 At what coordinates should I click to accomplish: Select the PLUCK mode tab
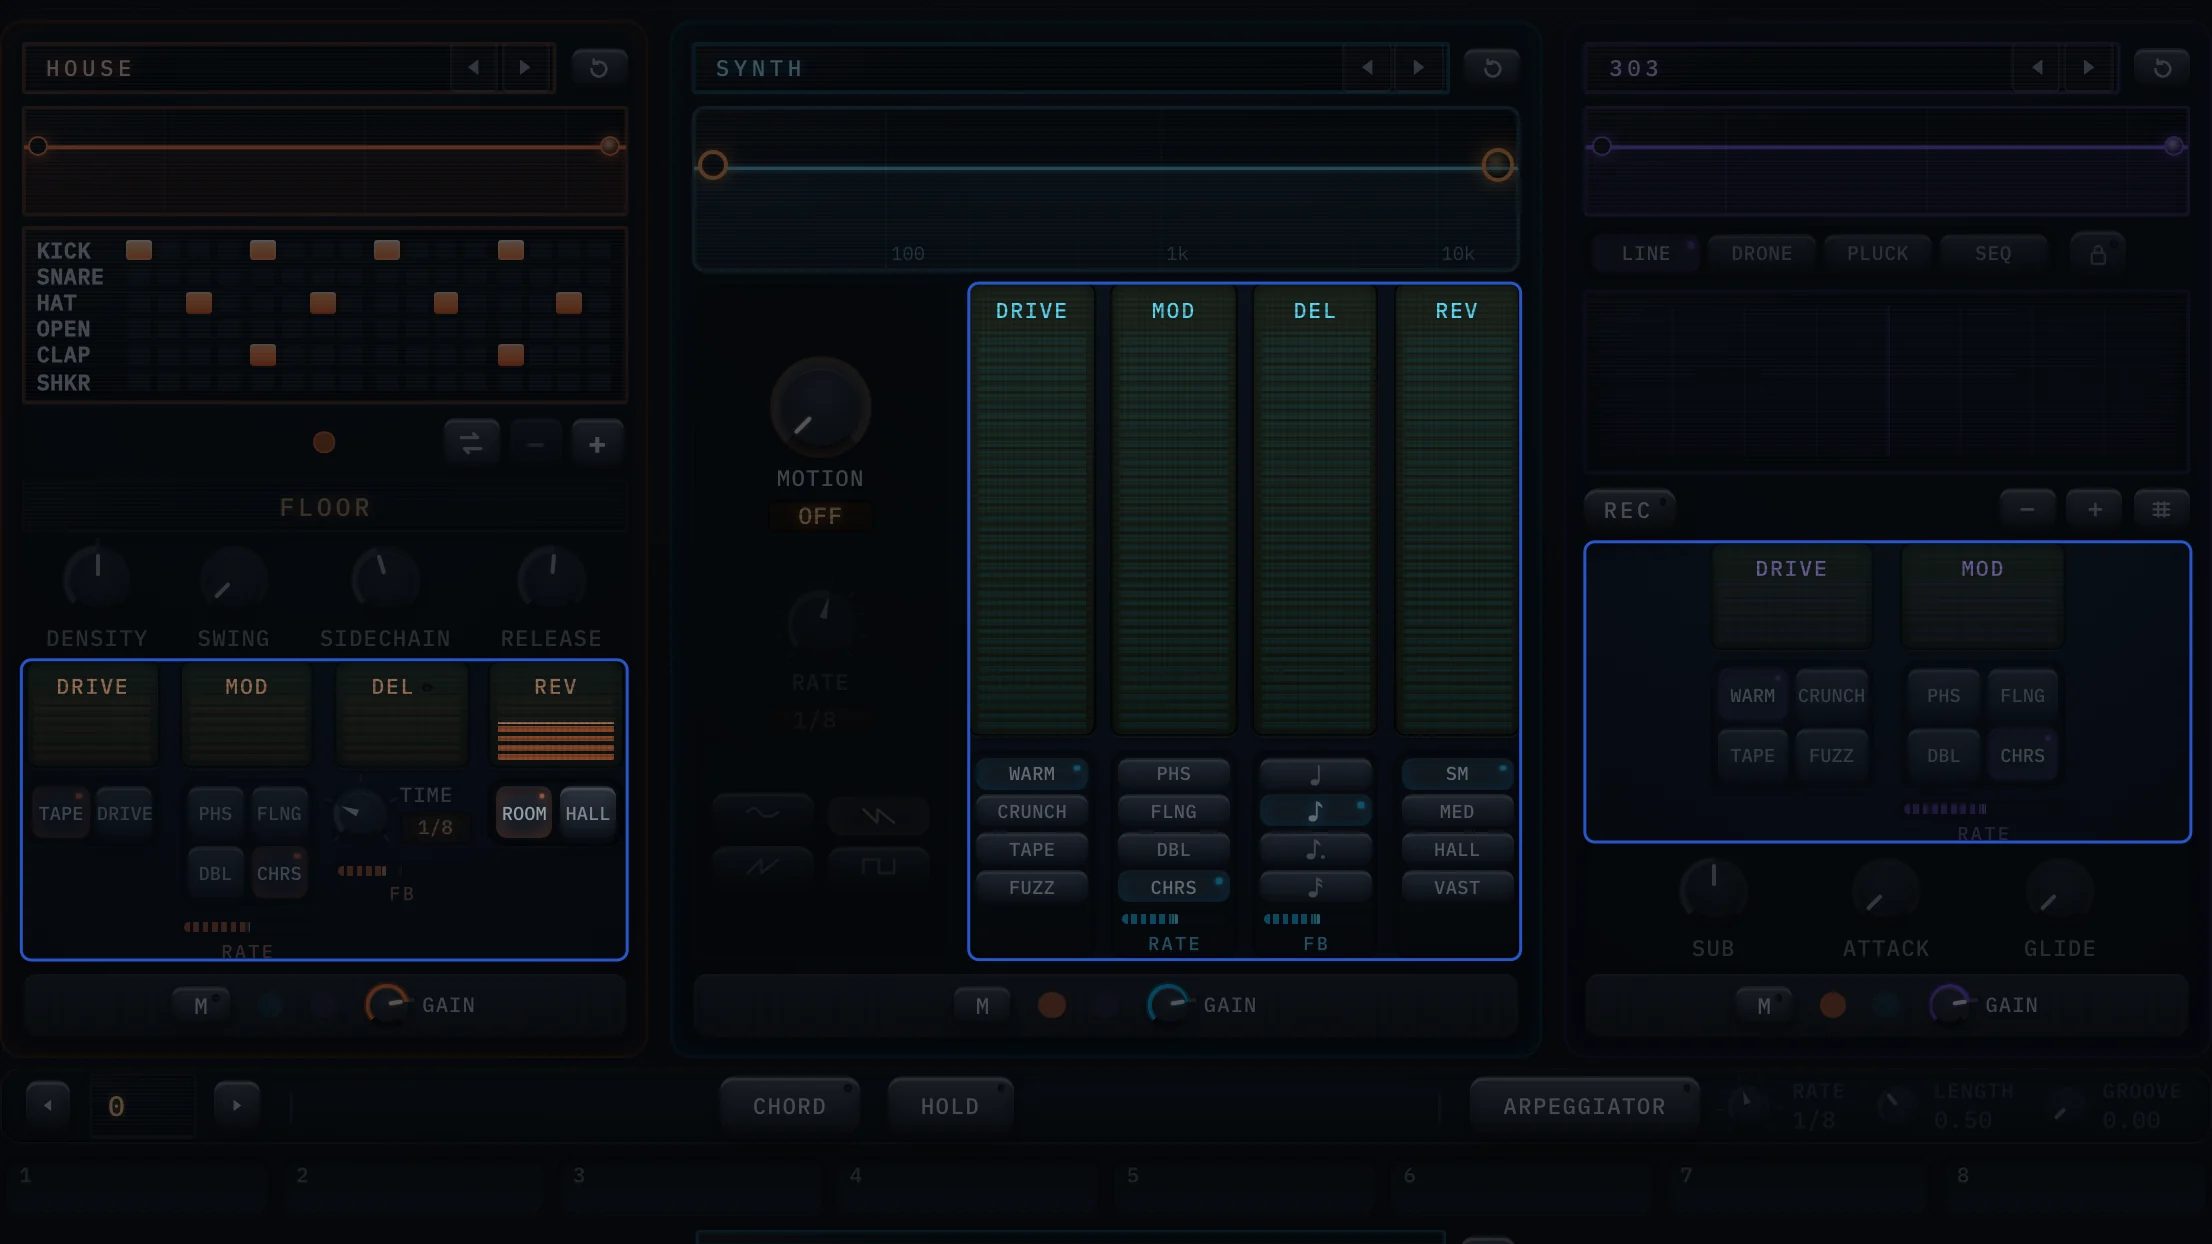click(x=1878, y=254)
